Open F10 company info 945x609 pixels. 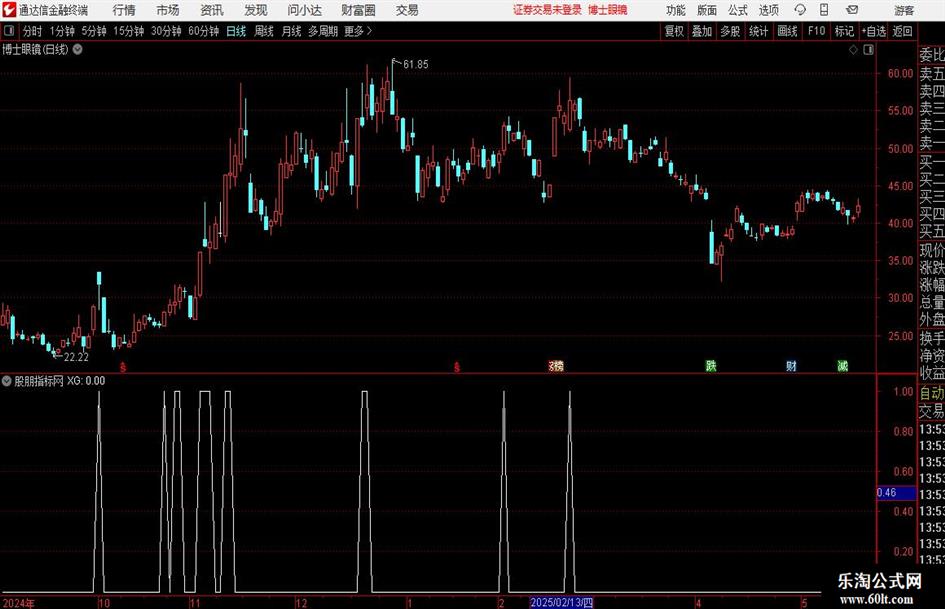pos(816,31)
